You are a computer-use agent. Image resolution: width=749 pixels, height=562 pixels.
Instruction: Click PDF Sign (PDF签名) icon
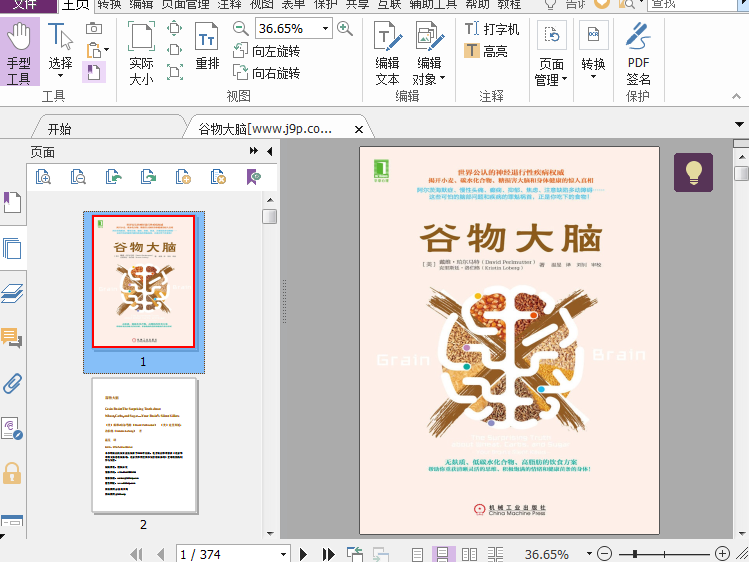pos(638,54)
